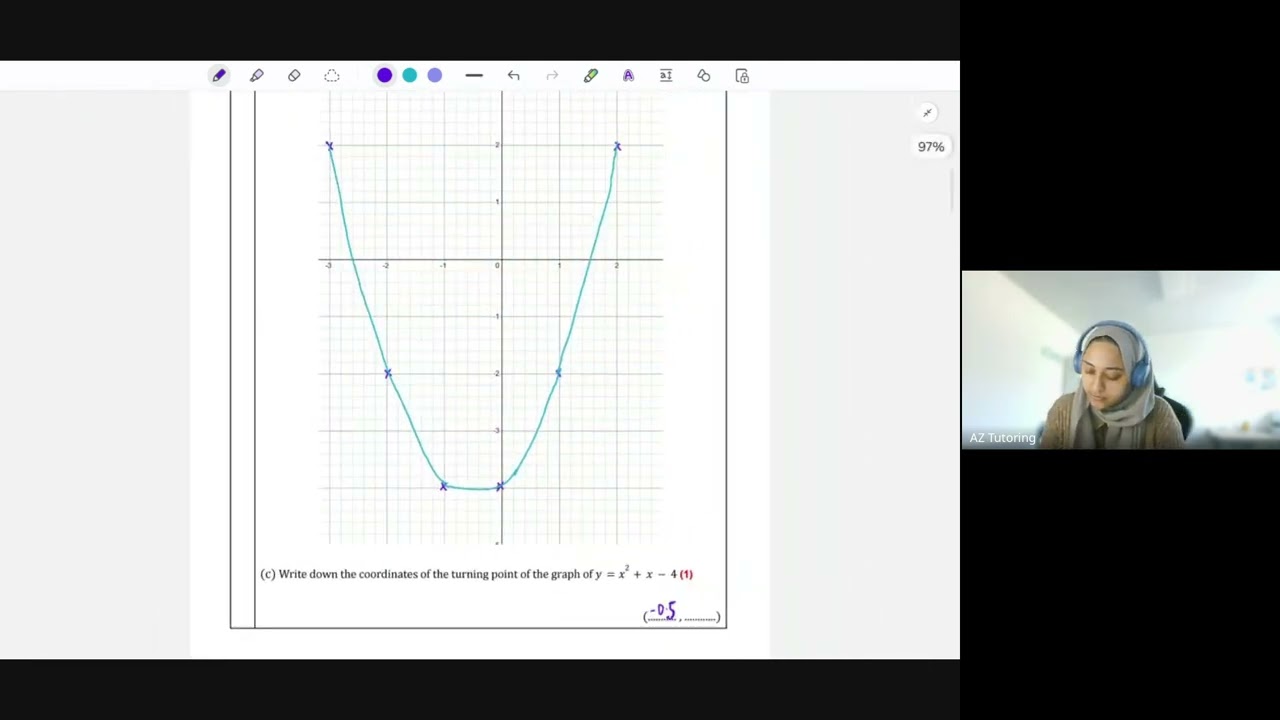Select the highlighter tool
Viewport: 1280px width, 720px height.
pyautogui.click(x=257, y=76)
